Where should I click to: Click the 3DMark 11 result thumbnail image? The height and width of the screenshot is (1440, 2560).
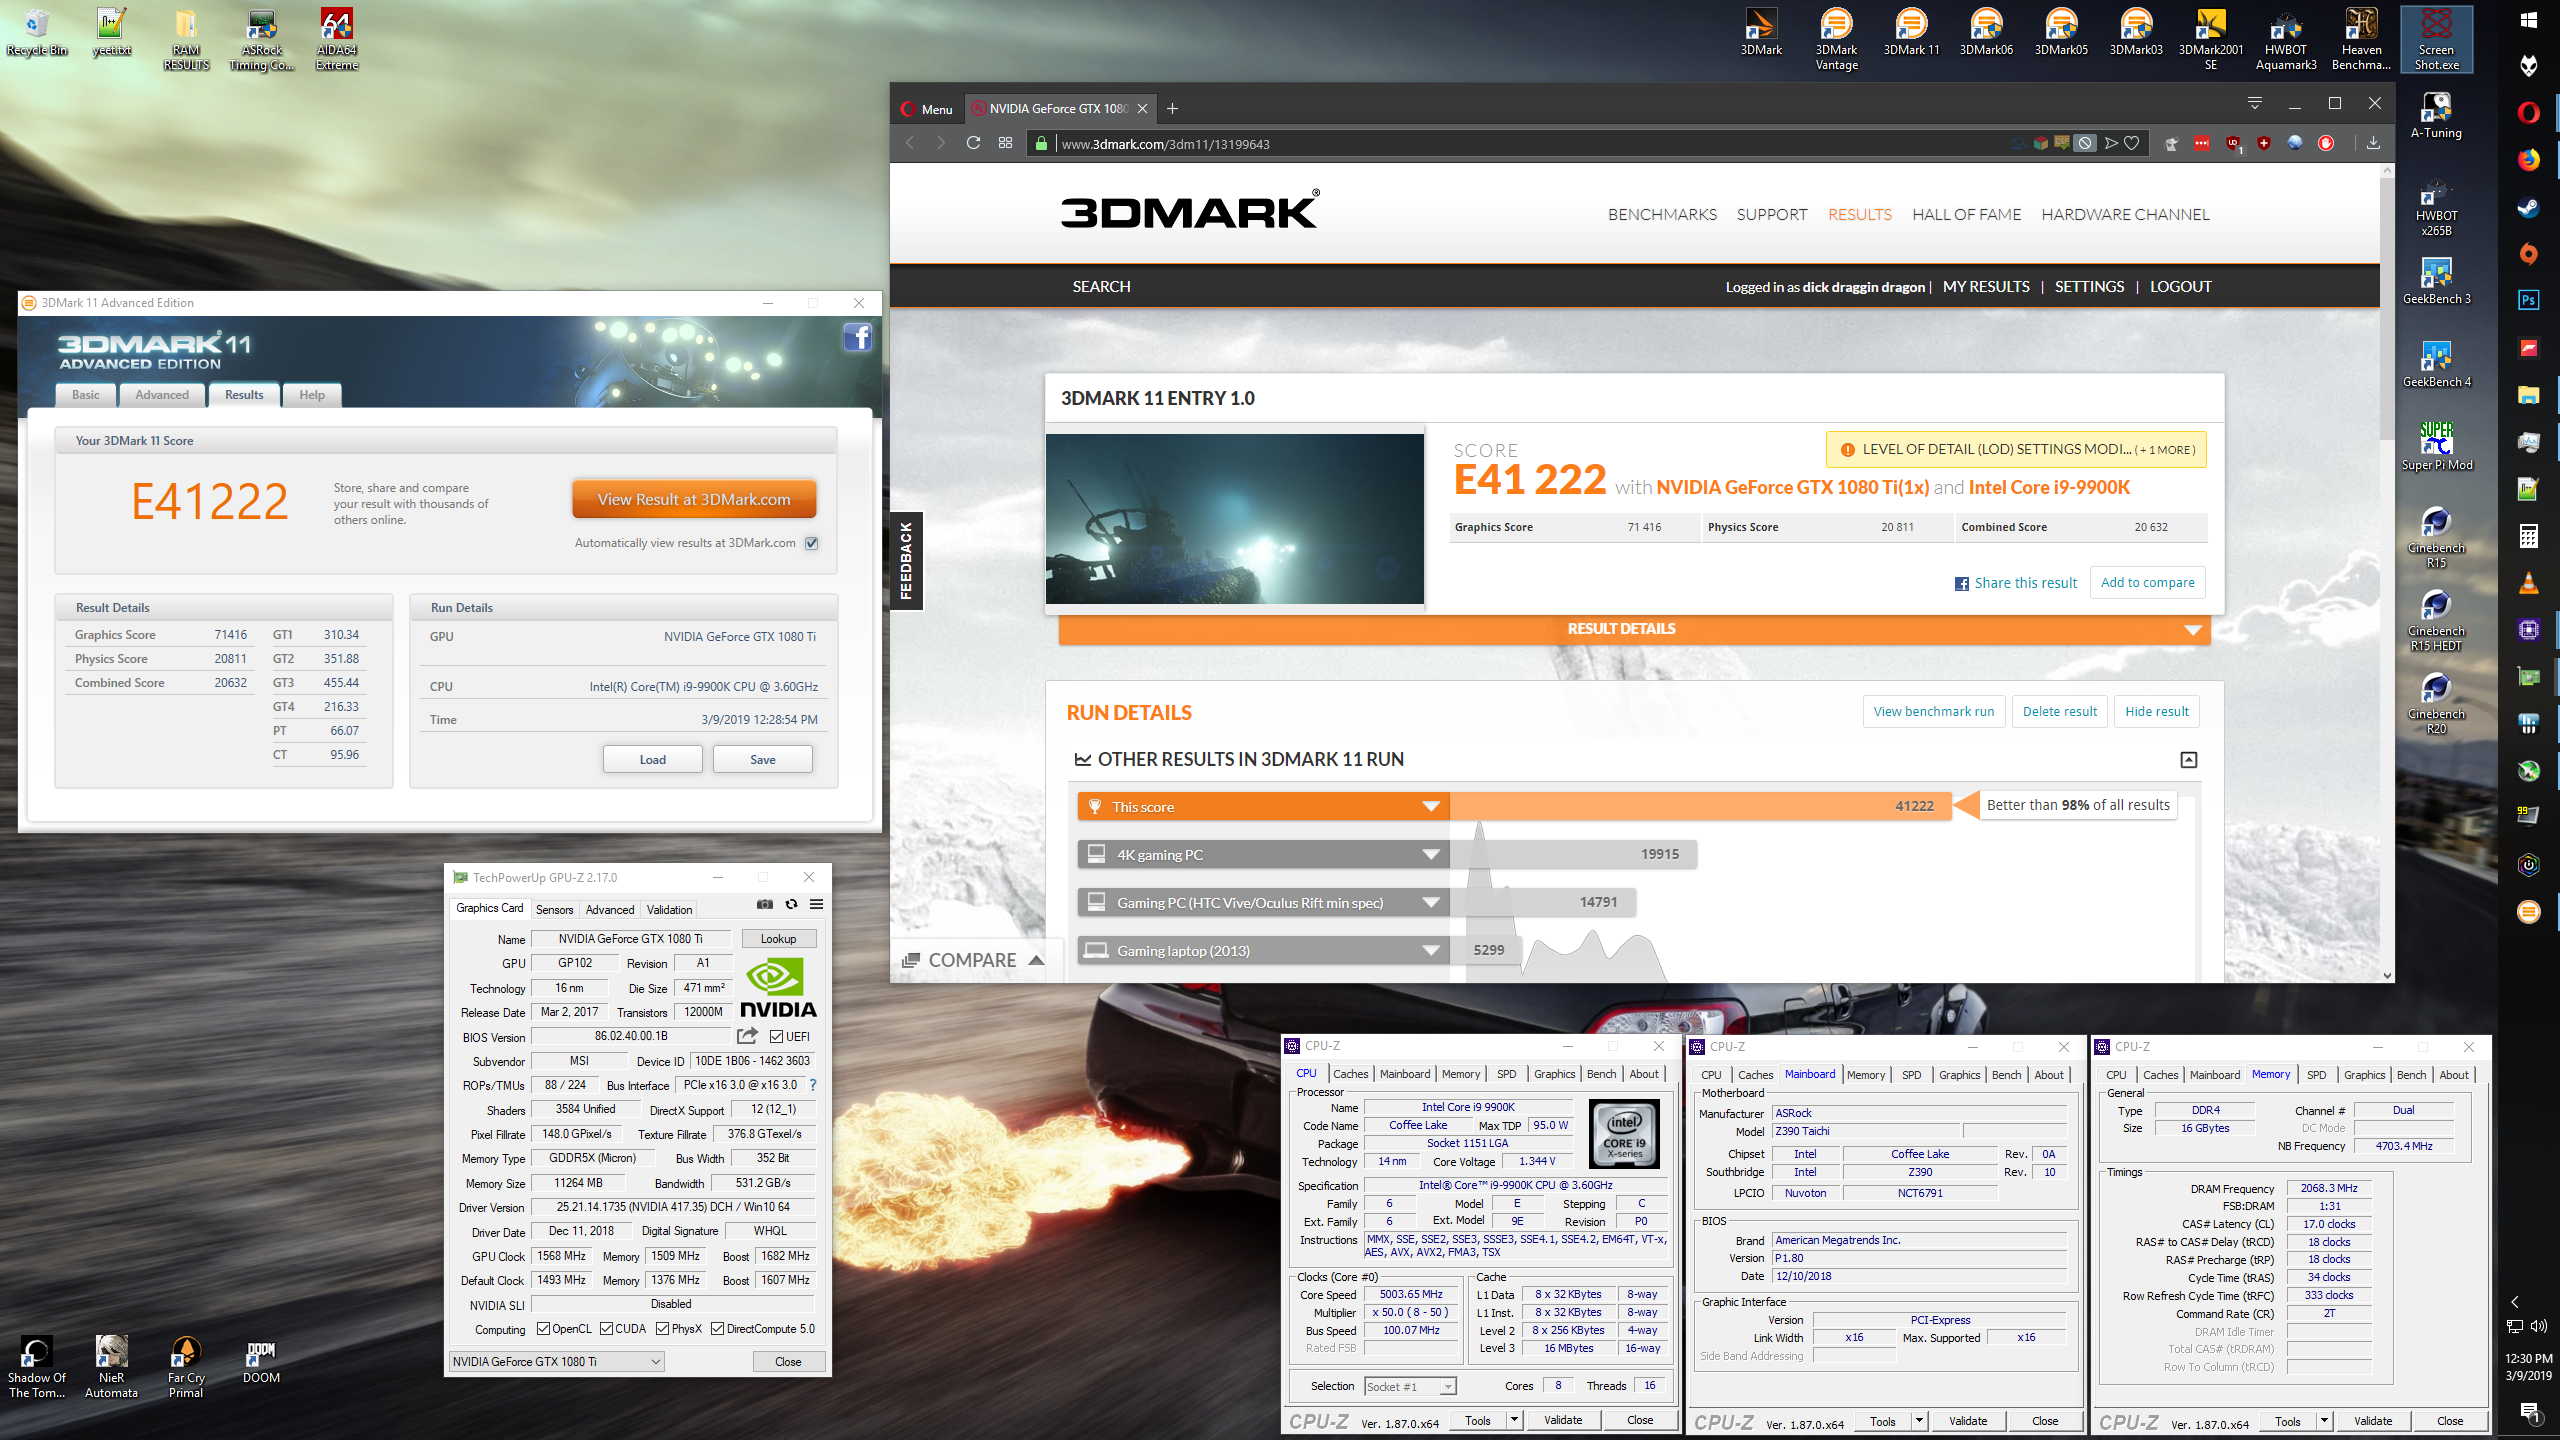click(x=1234, y=518)
